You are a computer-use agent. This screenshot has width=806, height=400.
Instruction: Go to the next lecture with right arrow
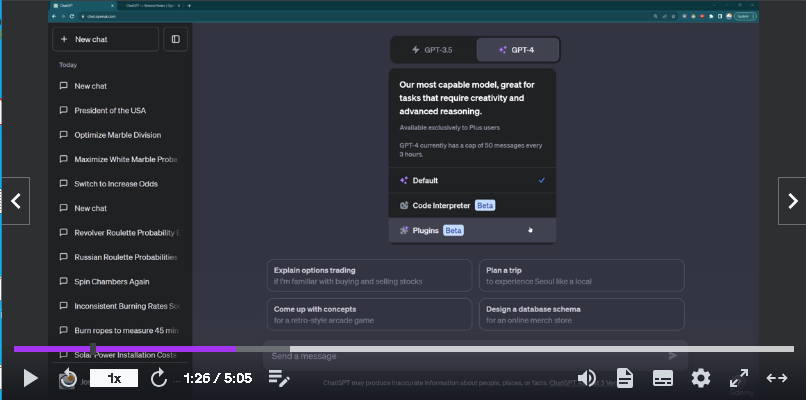pos(792,201)
